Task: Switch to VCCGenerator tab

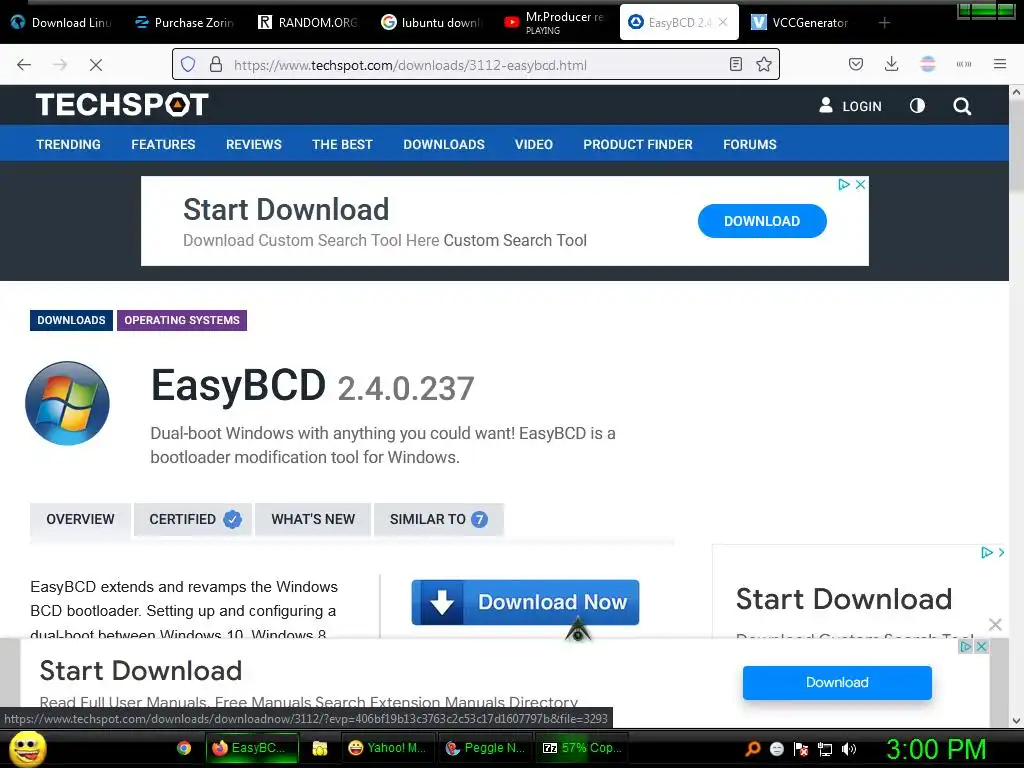Action: (802, 22)
